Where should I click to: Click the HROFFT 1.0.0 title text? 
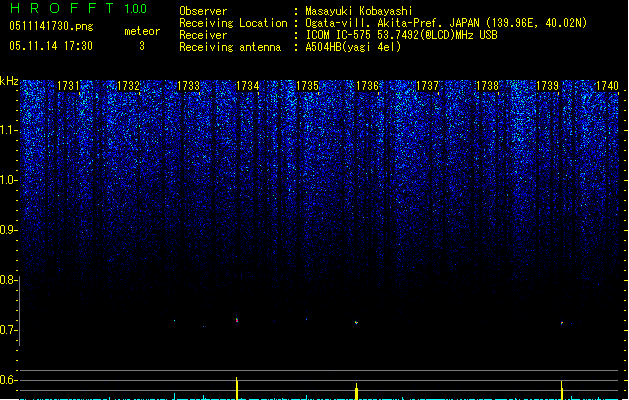[78, 8]
